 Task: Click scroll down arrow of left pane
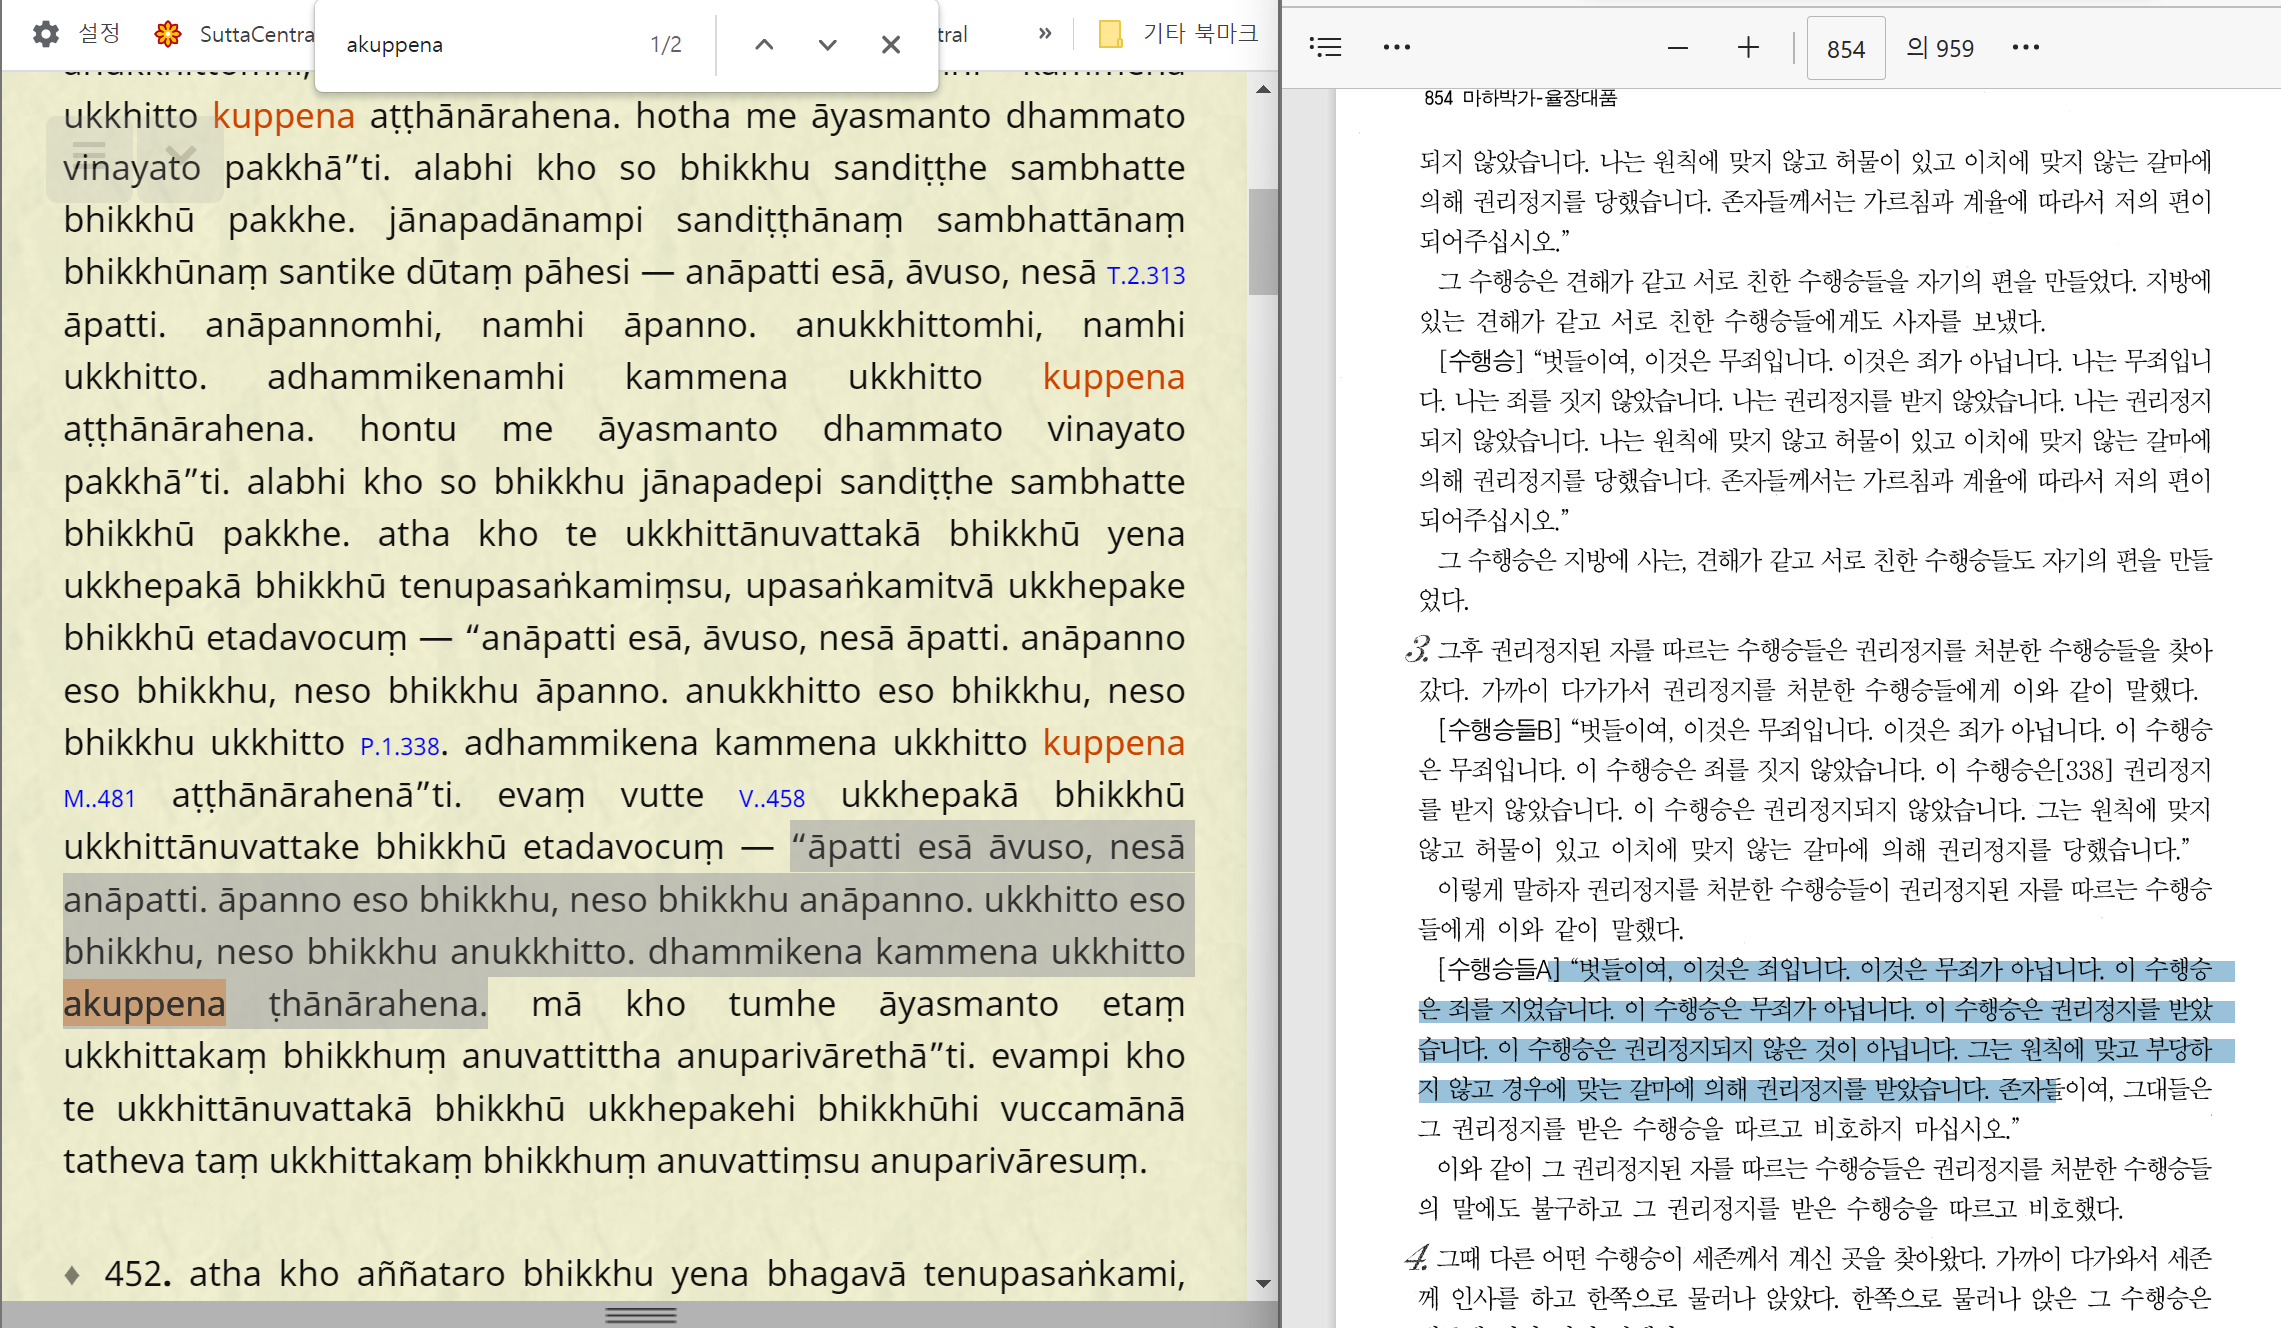pyautogui.click(x=1263, y=1283)
